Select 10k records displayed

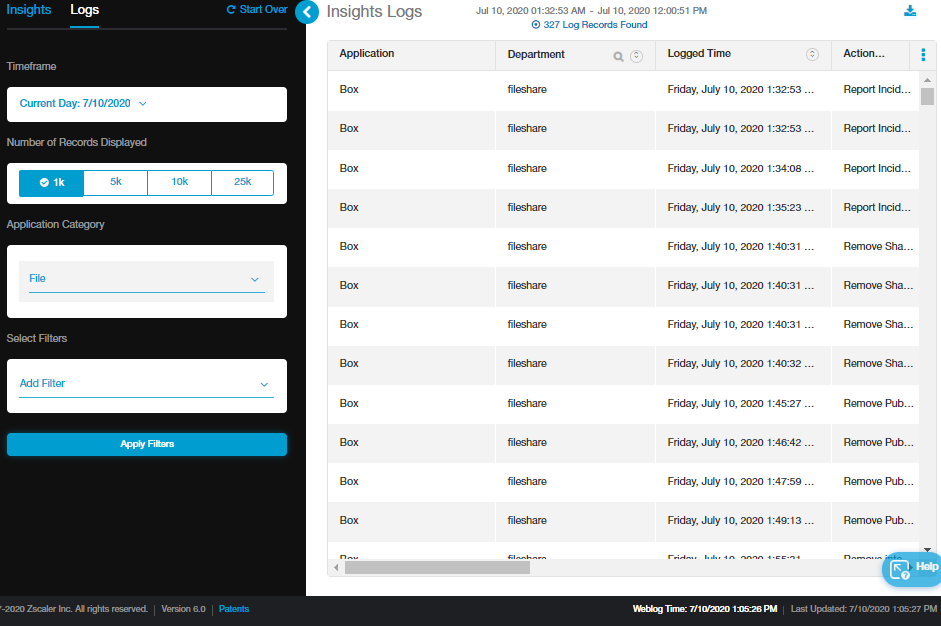179,183
